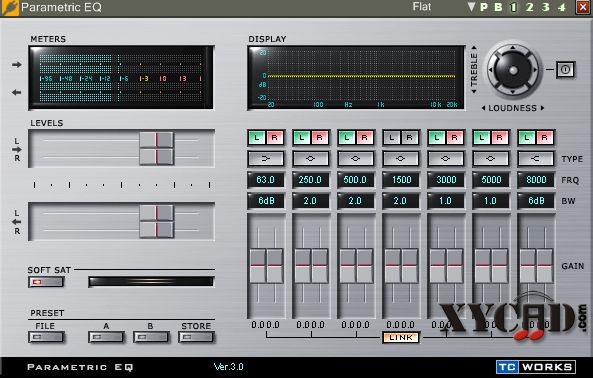Viewport: 593px width, 378px height.
Task: Select slot 1 in the title bar
Action: 514,7
